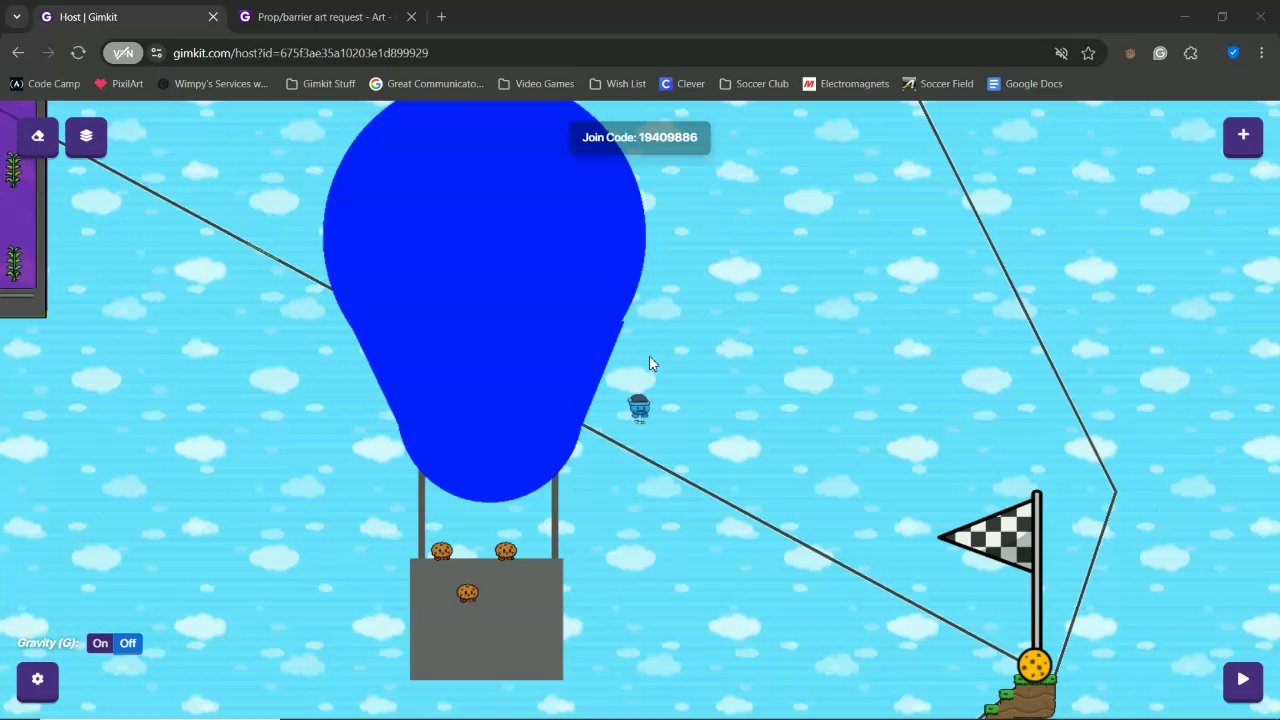Open the Chrome three-dot menu

coord(1261,53)
